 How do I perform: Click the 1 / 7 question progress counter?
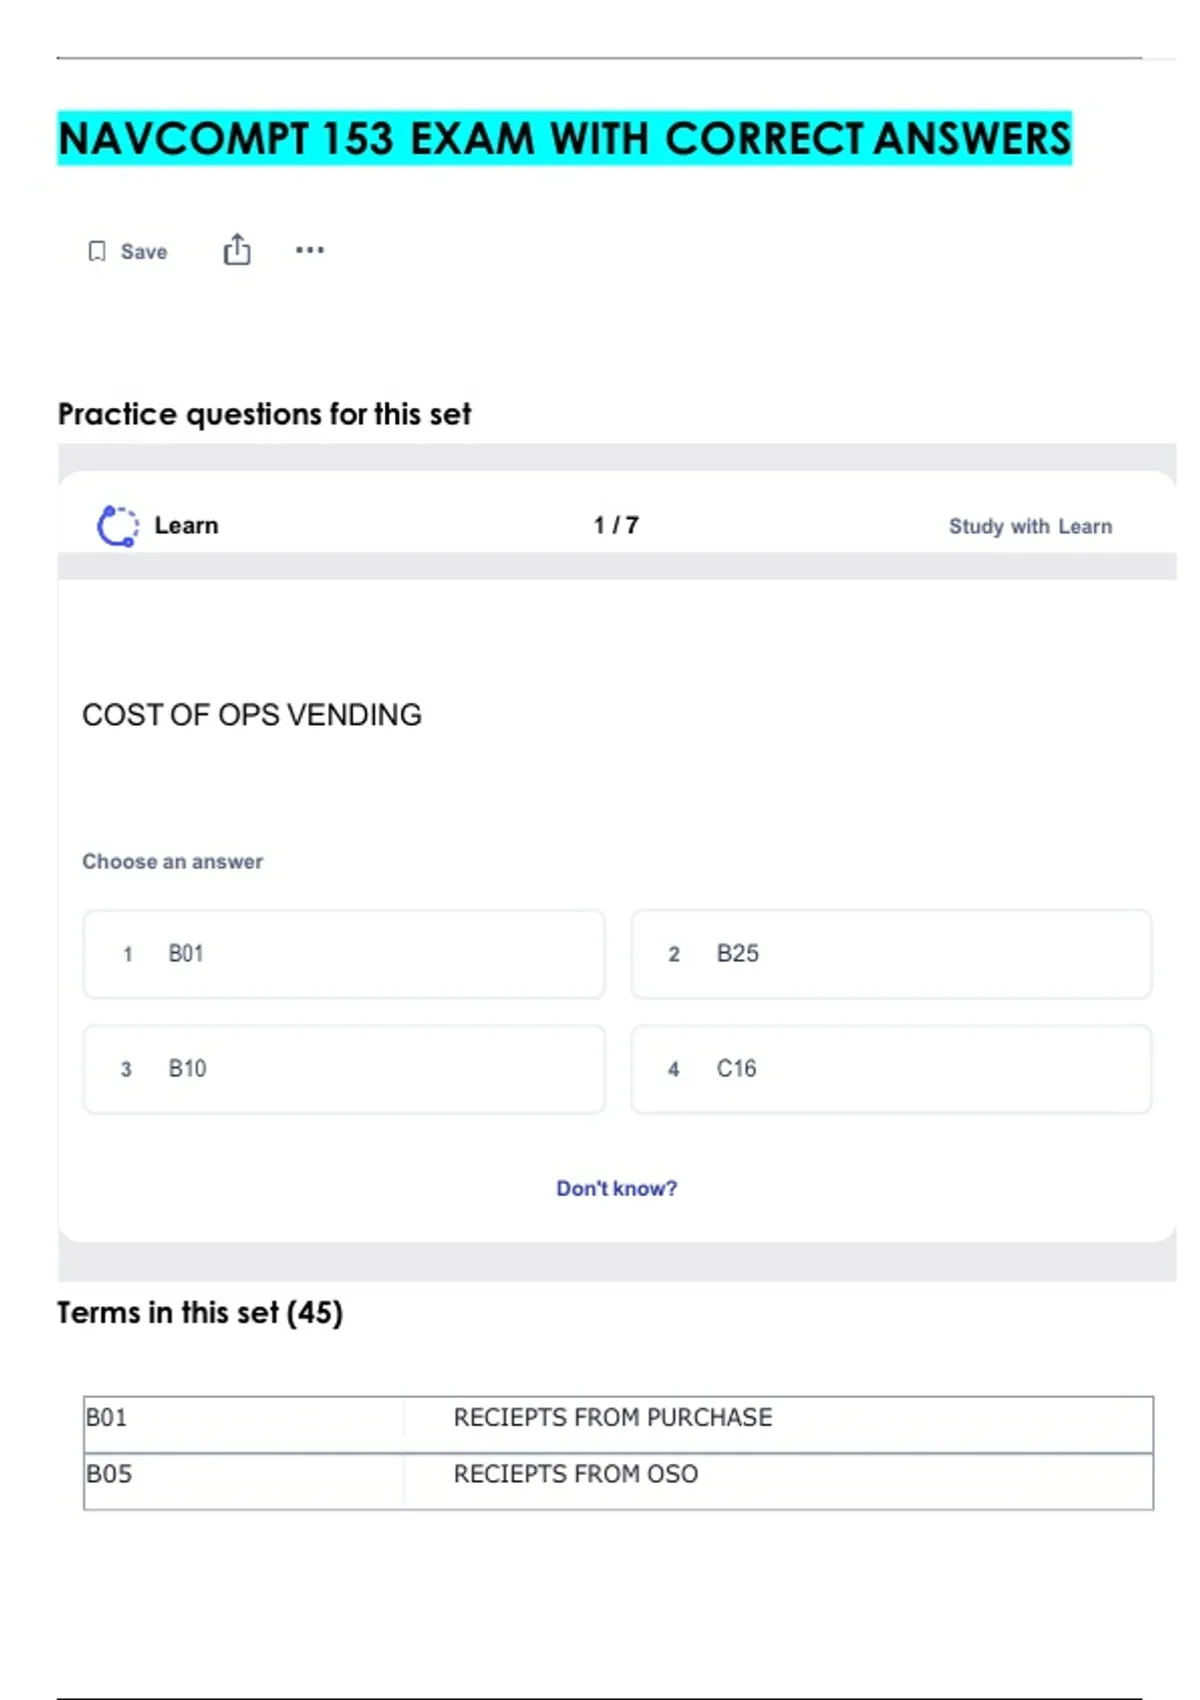(616, 525)
